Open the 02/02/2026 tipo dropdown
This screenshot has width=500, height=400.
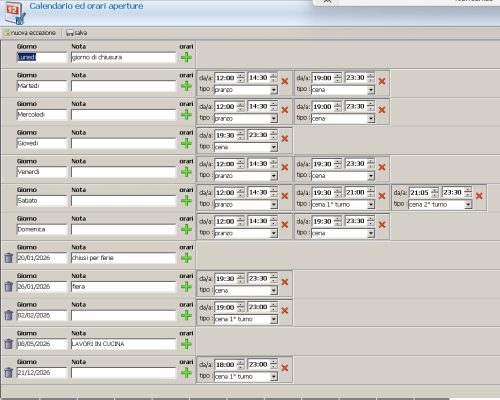[x=274, y=319]
